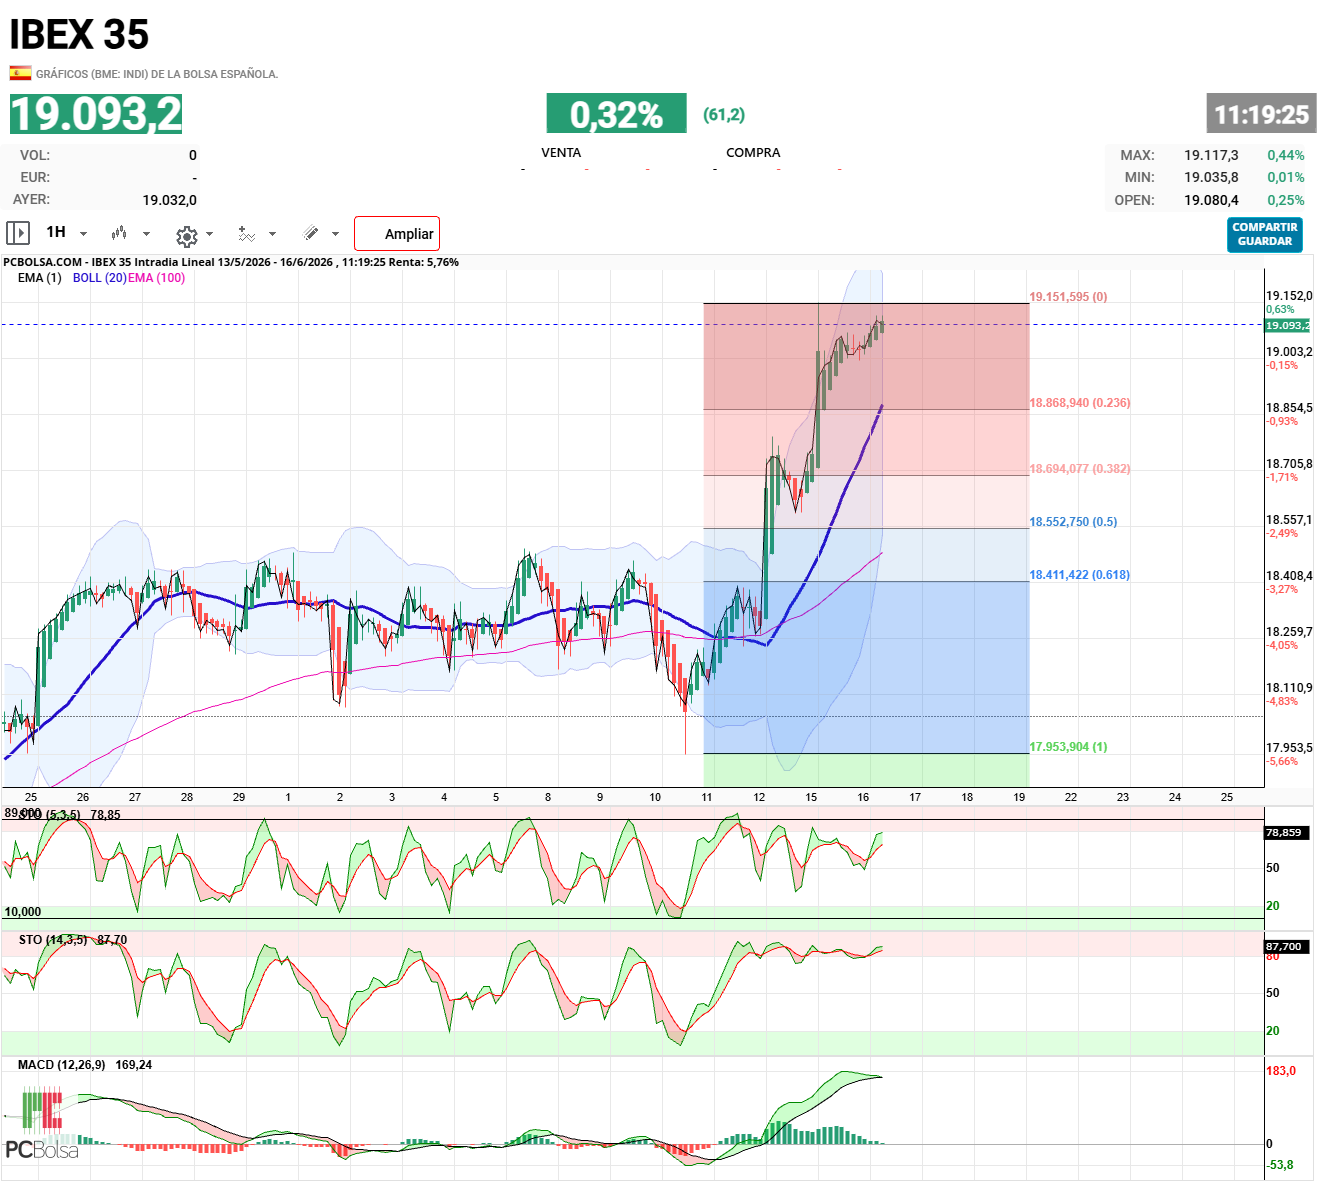Click the 0,25% change beside OPEN

click(1286, 200)
